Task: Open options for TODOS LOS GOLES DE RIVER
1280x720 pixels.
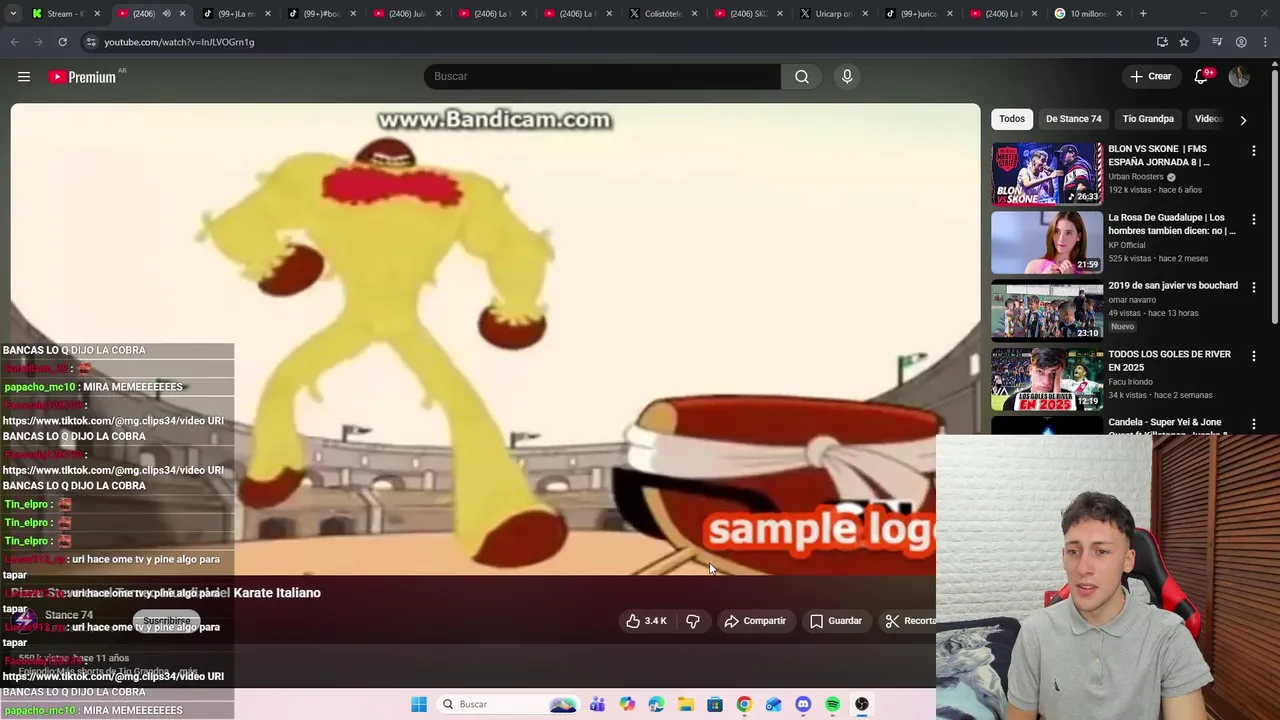Action: 1254,356
